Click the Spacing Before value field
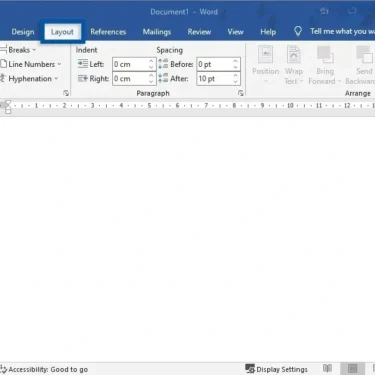Screen dimensions: 375x375 [214, 64]
